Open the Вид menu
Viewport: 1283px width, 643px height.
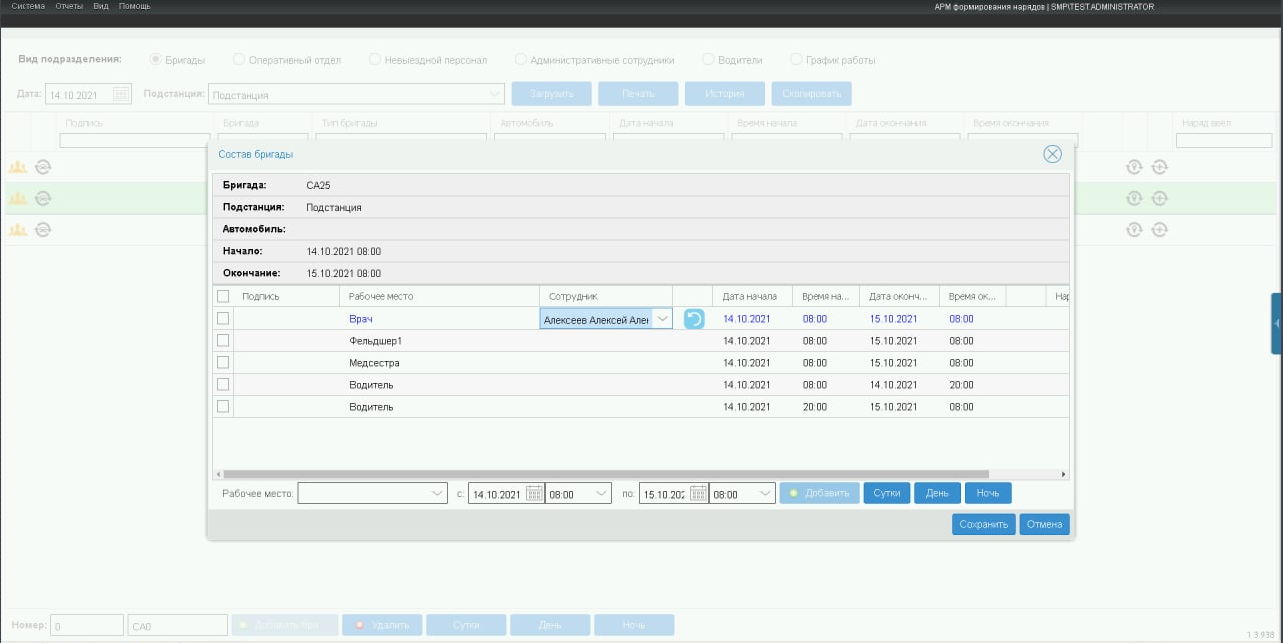pyautogui.click(x=101, y=6)
